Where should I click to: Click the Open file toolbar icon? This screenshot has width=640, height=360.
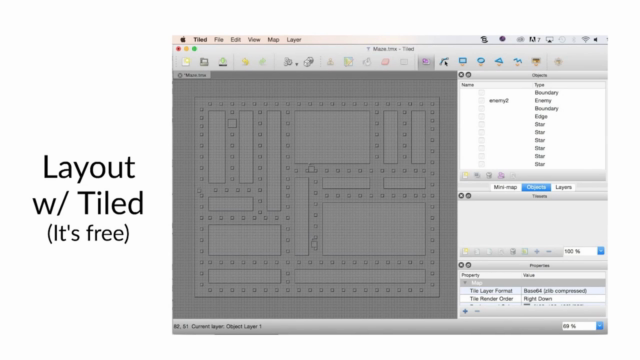coord(204,62)
